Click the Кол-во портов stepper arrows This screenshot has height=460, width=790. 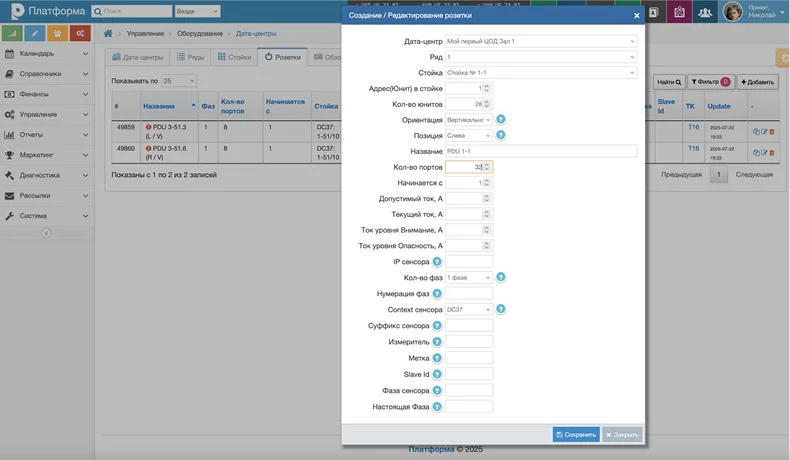pyautogui.click(x=486, y=167)
